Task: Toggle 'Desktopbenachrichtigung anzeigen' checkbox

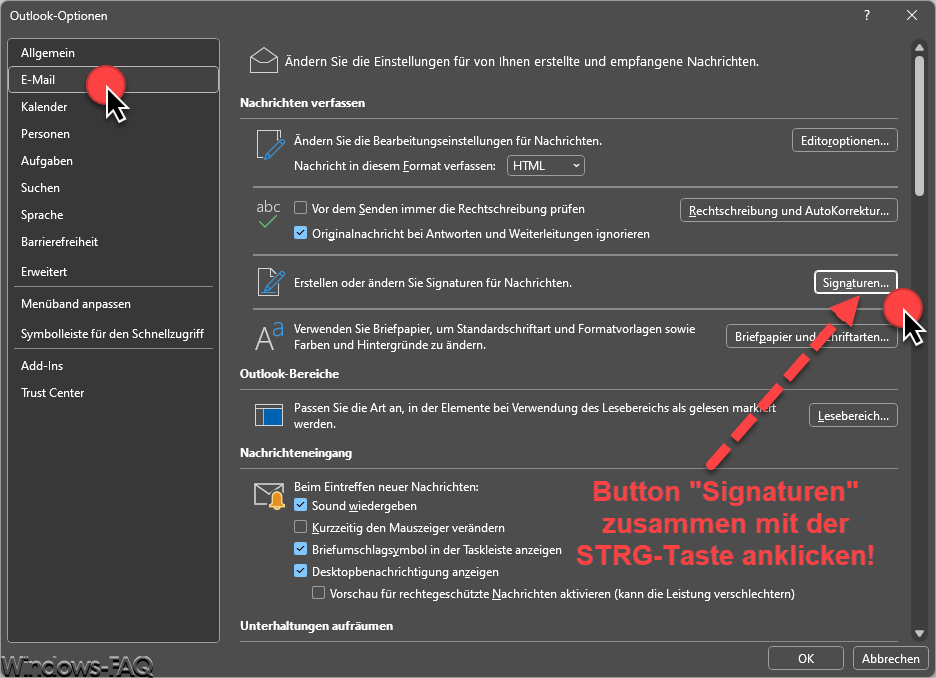Action: (301, 571)
